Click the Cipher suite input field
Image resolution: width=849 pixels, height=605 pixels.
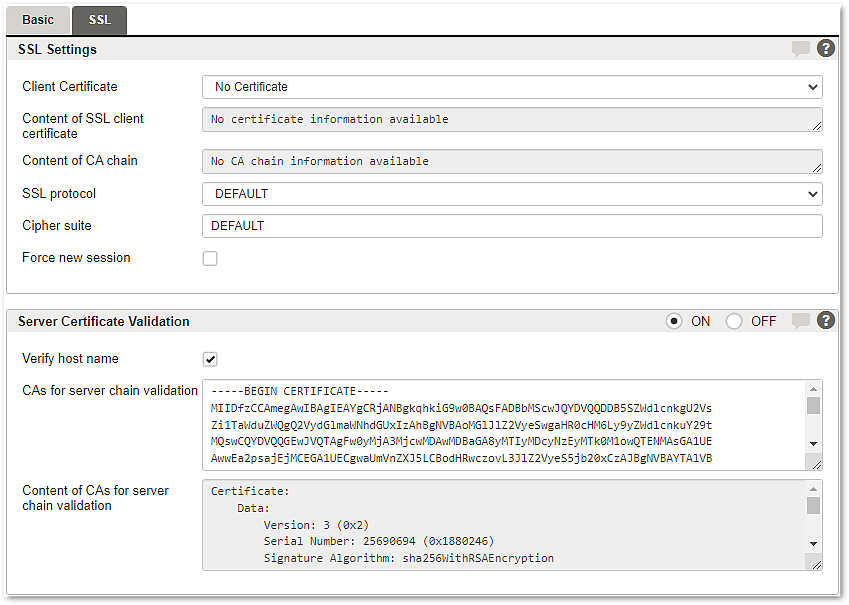click(512, 226)
